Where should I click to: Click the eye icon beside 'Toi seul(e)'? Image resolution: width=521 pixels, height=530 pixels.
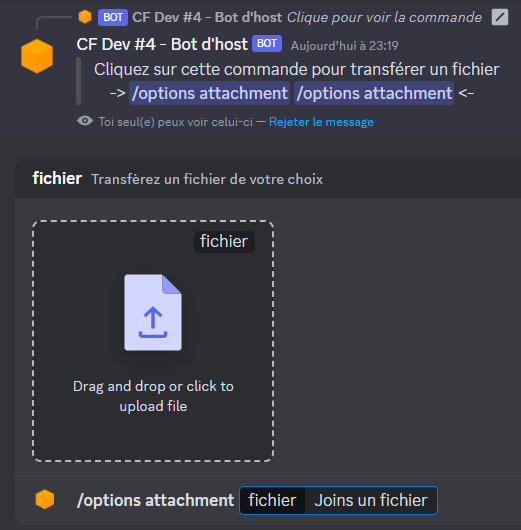[x=85, y=121]
